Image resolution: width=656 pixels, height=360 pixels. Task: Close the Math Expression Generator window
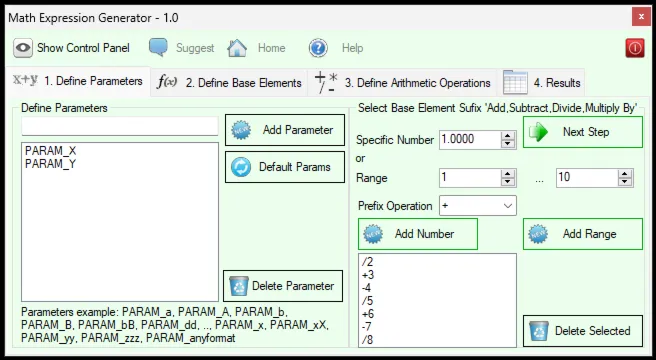(x=641, y=17)
